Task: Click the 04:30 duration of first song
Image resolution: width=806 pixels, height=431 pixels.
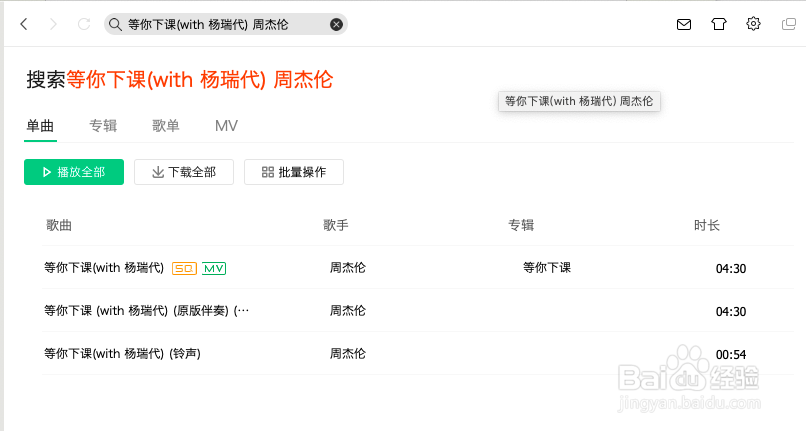Action: [731, 268]
